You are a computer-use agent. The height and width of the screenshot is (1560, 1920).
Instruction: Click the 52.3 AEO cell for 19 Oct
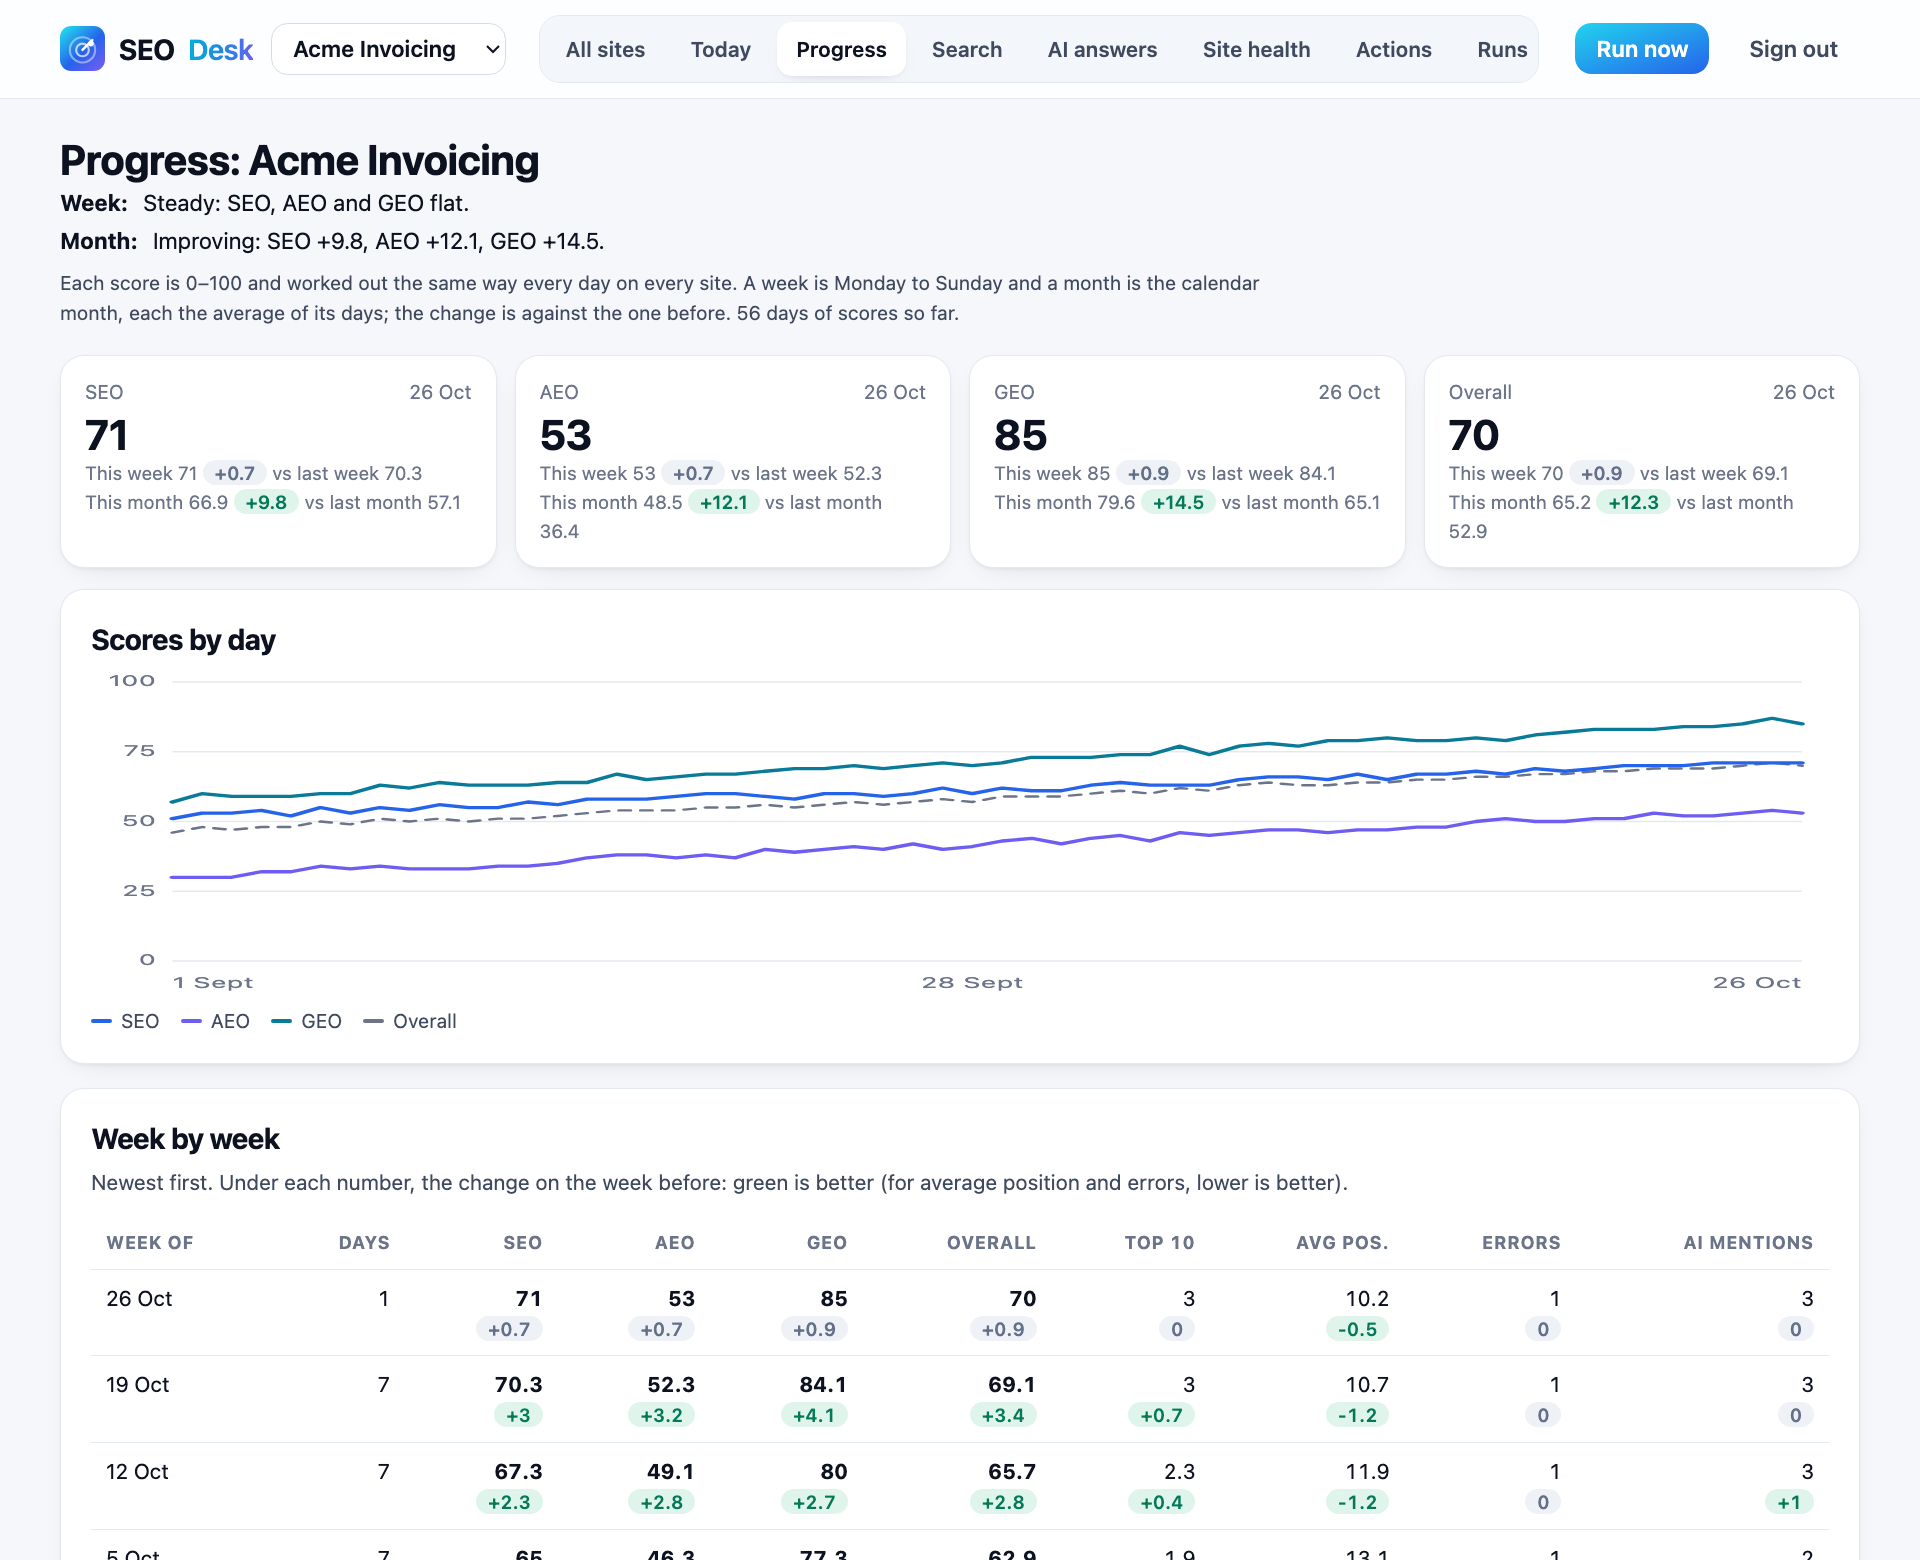click(x=671, y=1384)
